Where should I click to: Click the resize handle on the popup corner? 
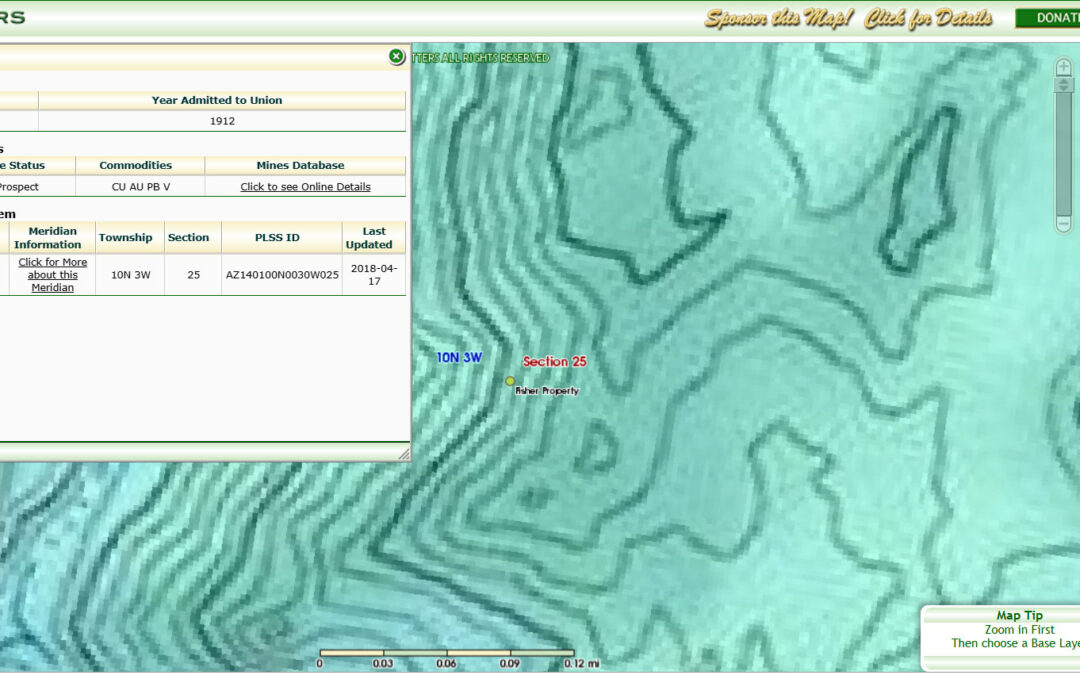click(x=404, y=455)
